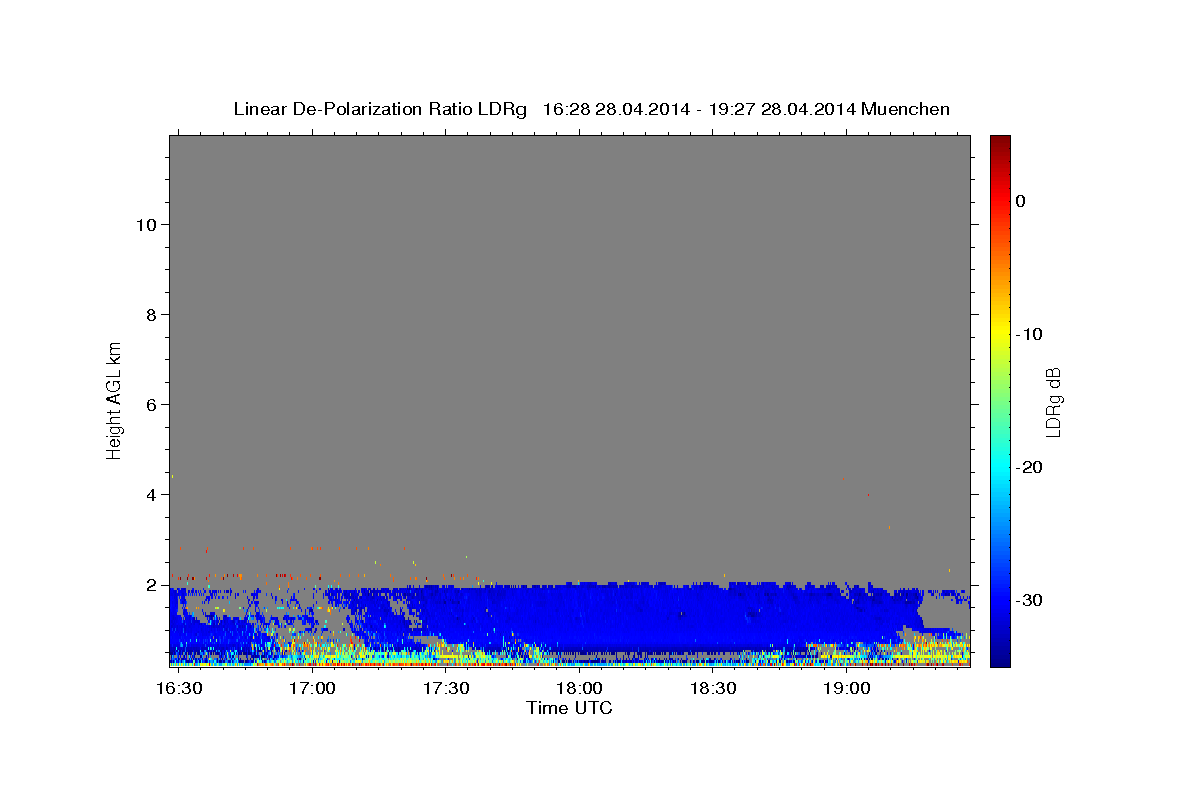The image size is (1200, 800).
Task: Click the 16:30 time tick label
Action: pyautogui.click(x=181, y=689)
